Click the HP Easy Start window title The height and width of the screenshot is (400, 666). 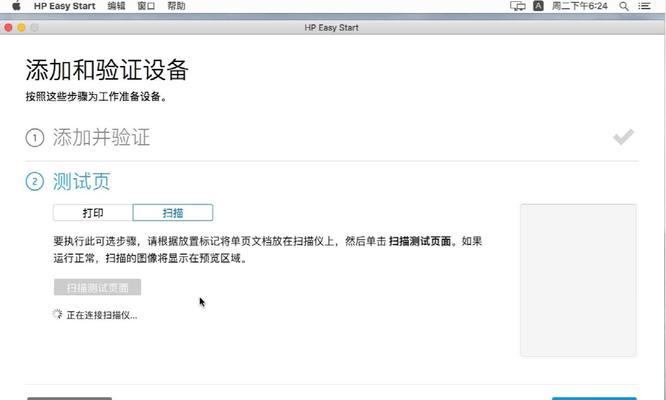pyautogui.click(x=331, y=28)
